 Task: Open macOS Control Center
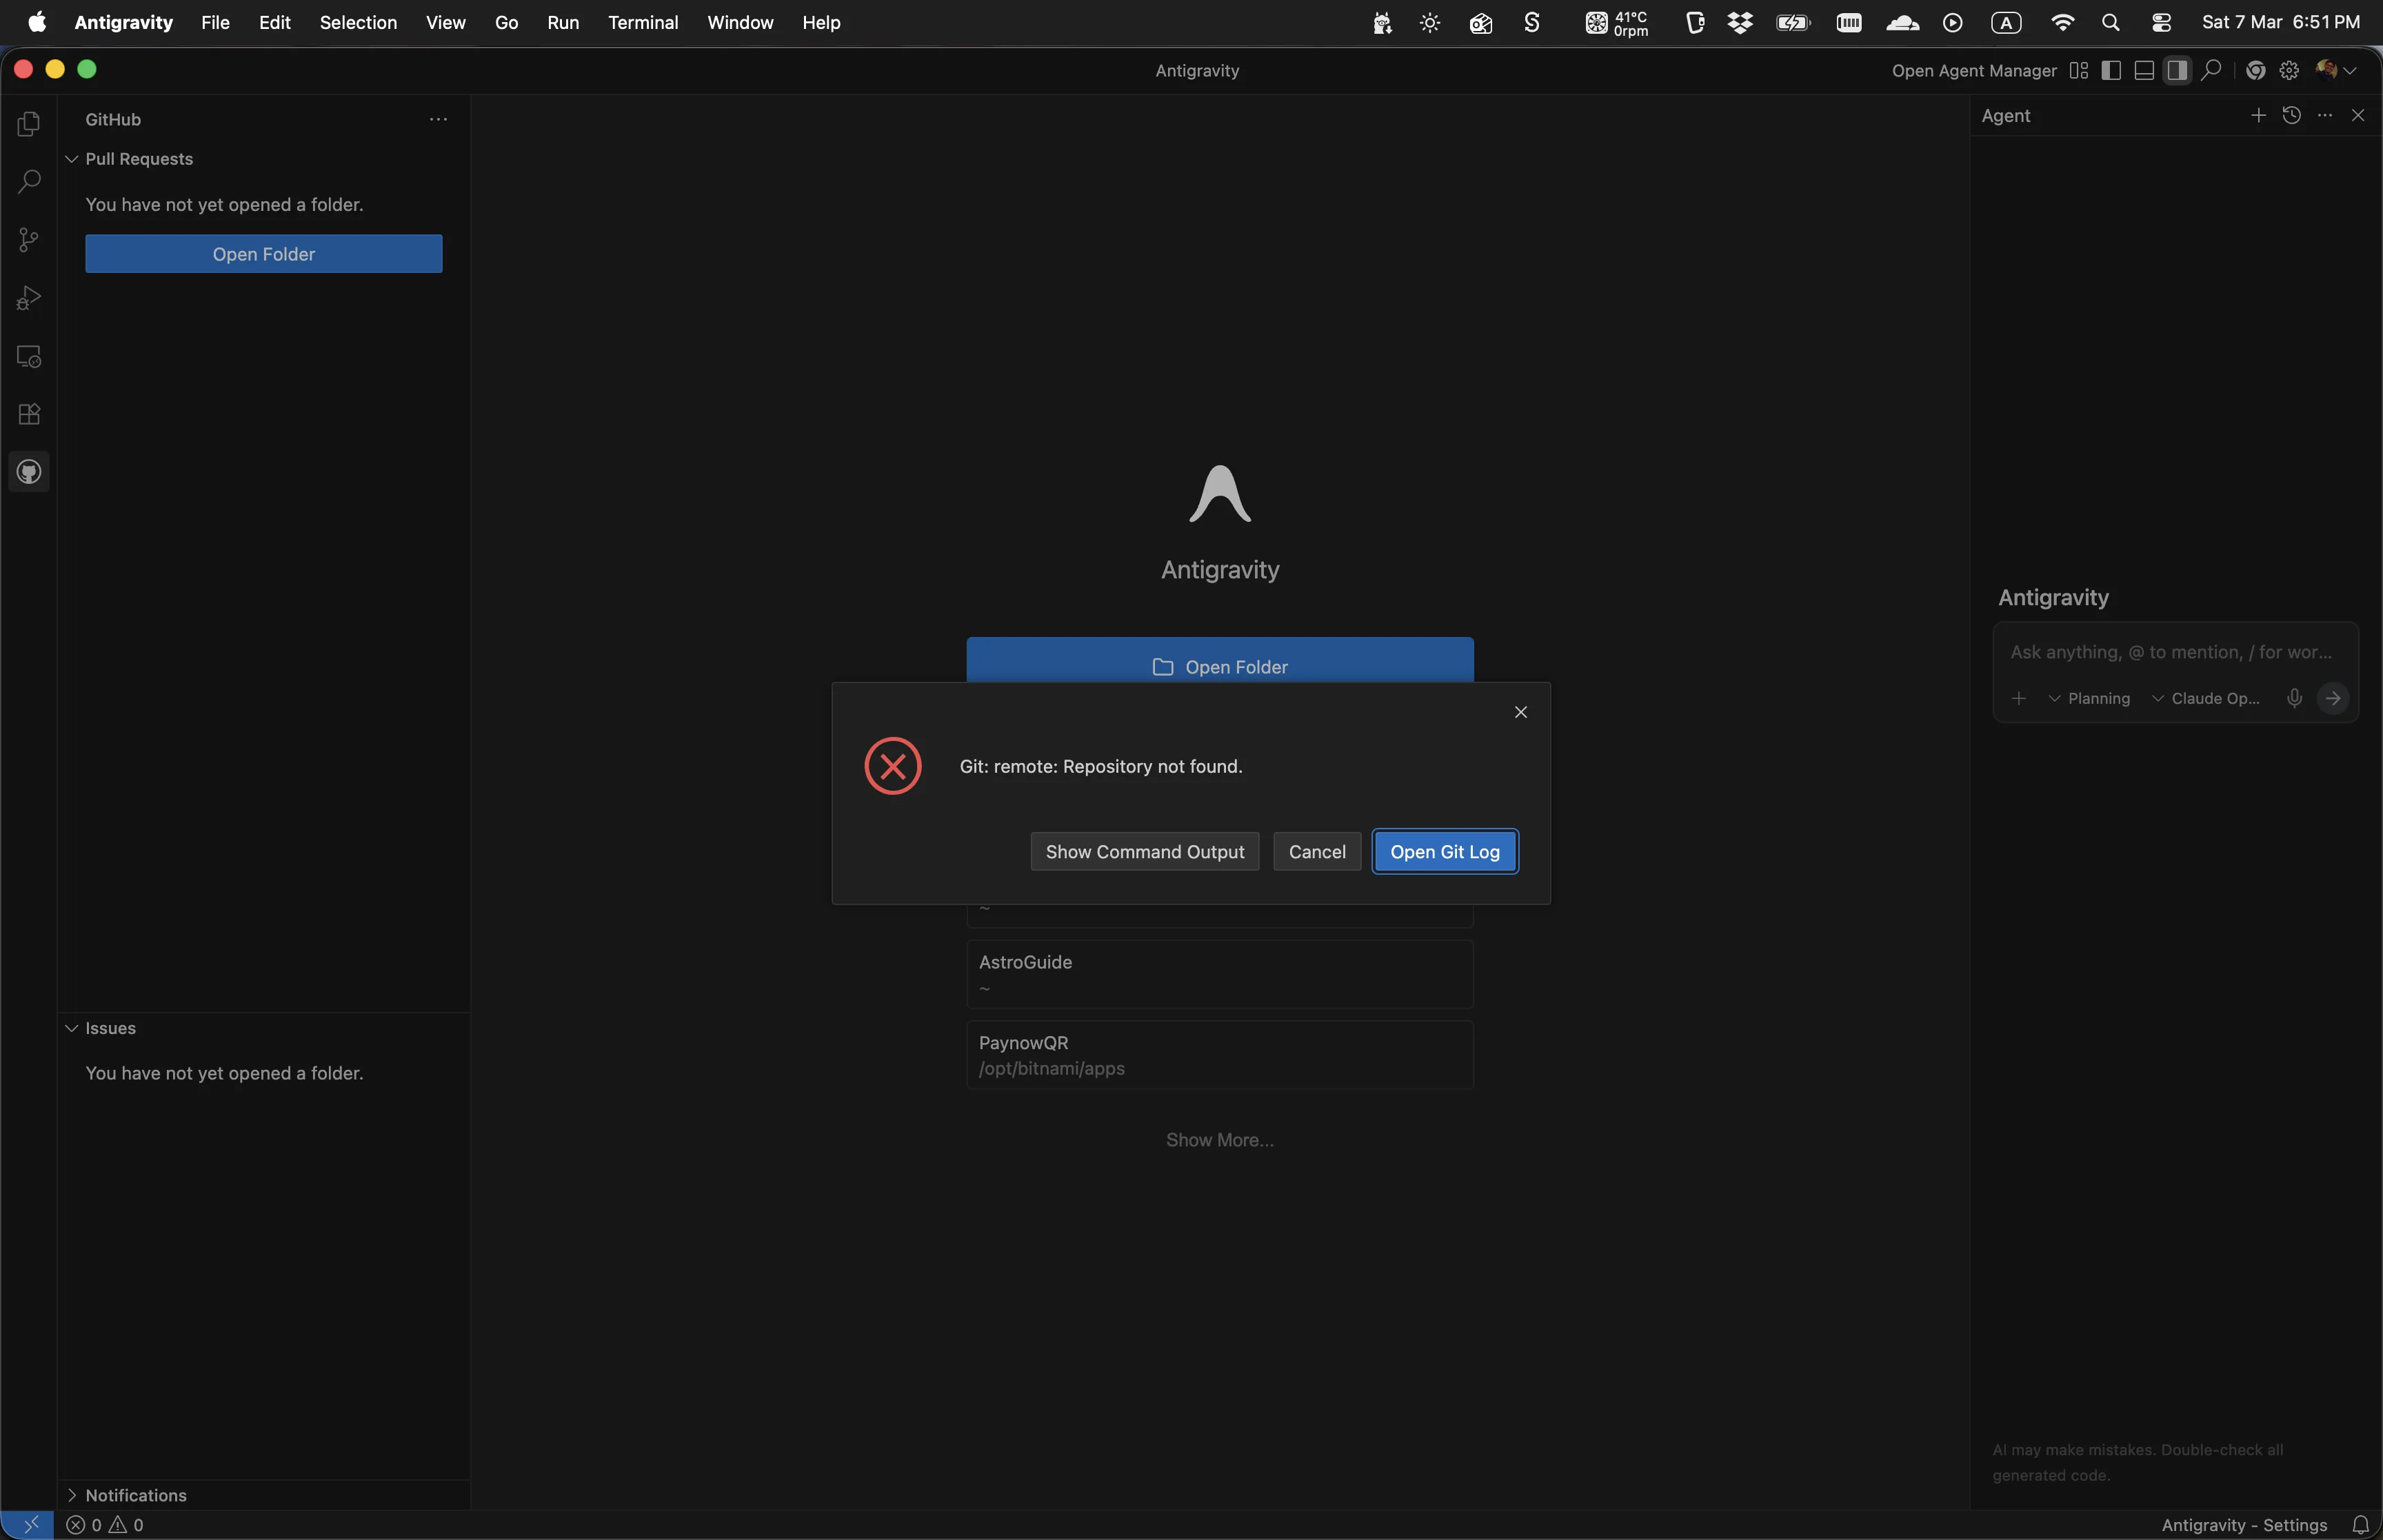coord(2161,22)
